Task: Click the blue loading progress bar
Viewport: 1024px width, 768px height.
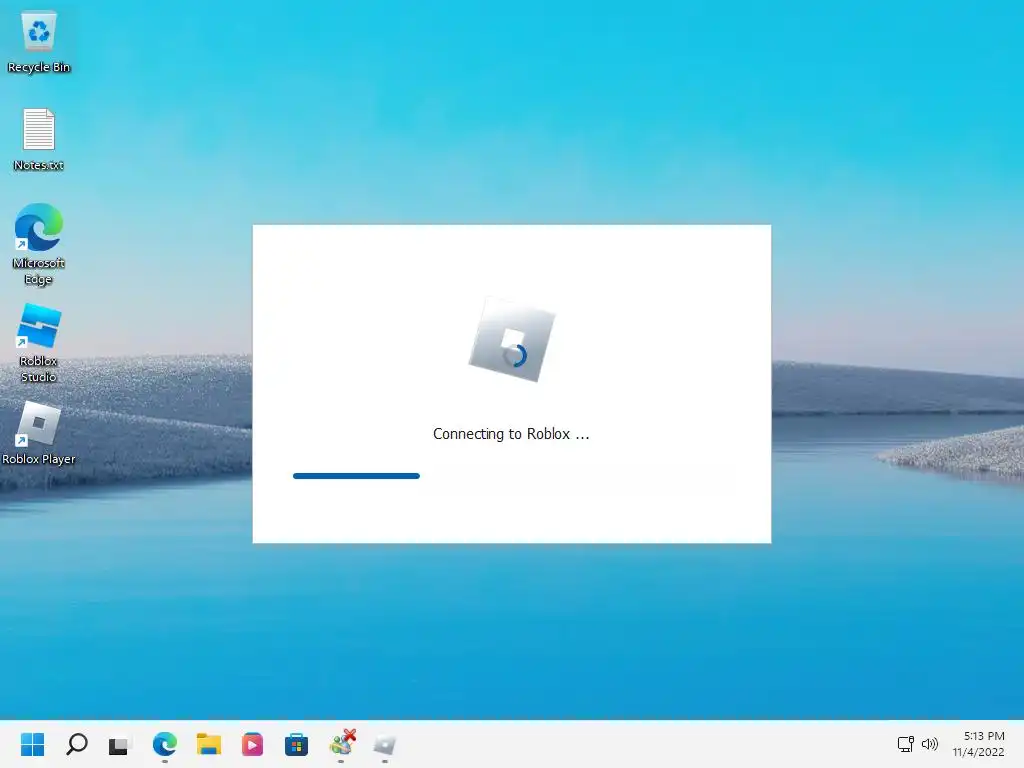Action: [357, 476]
